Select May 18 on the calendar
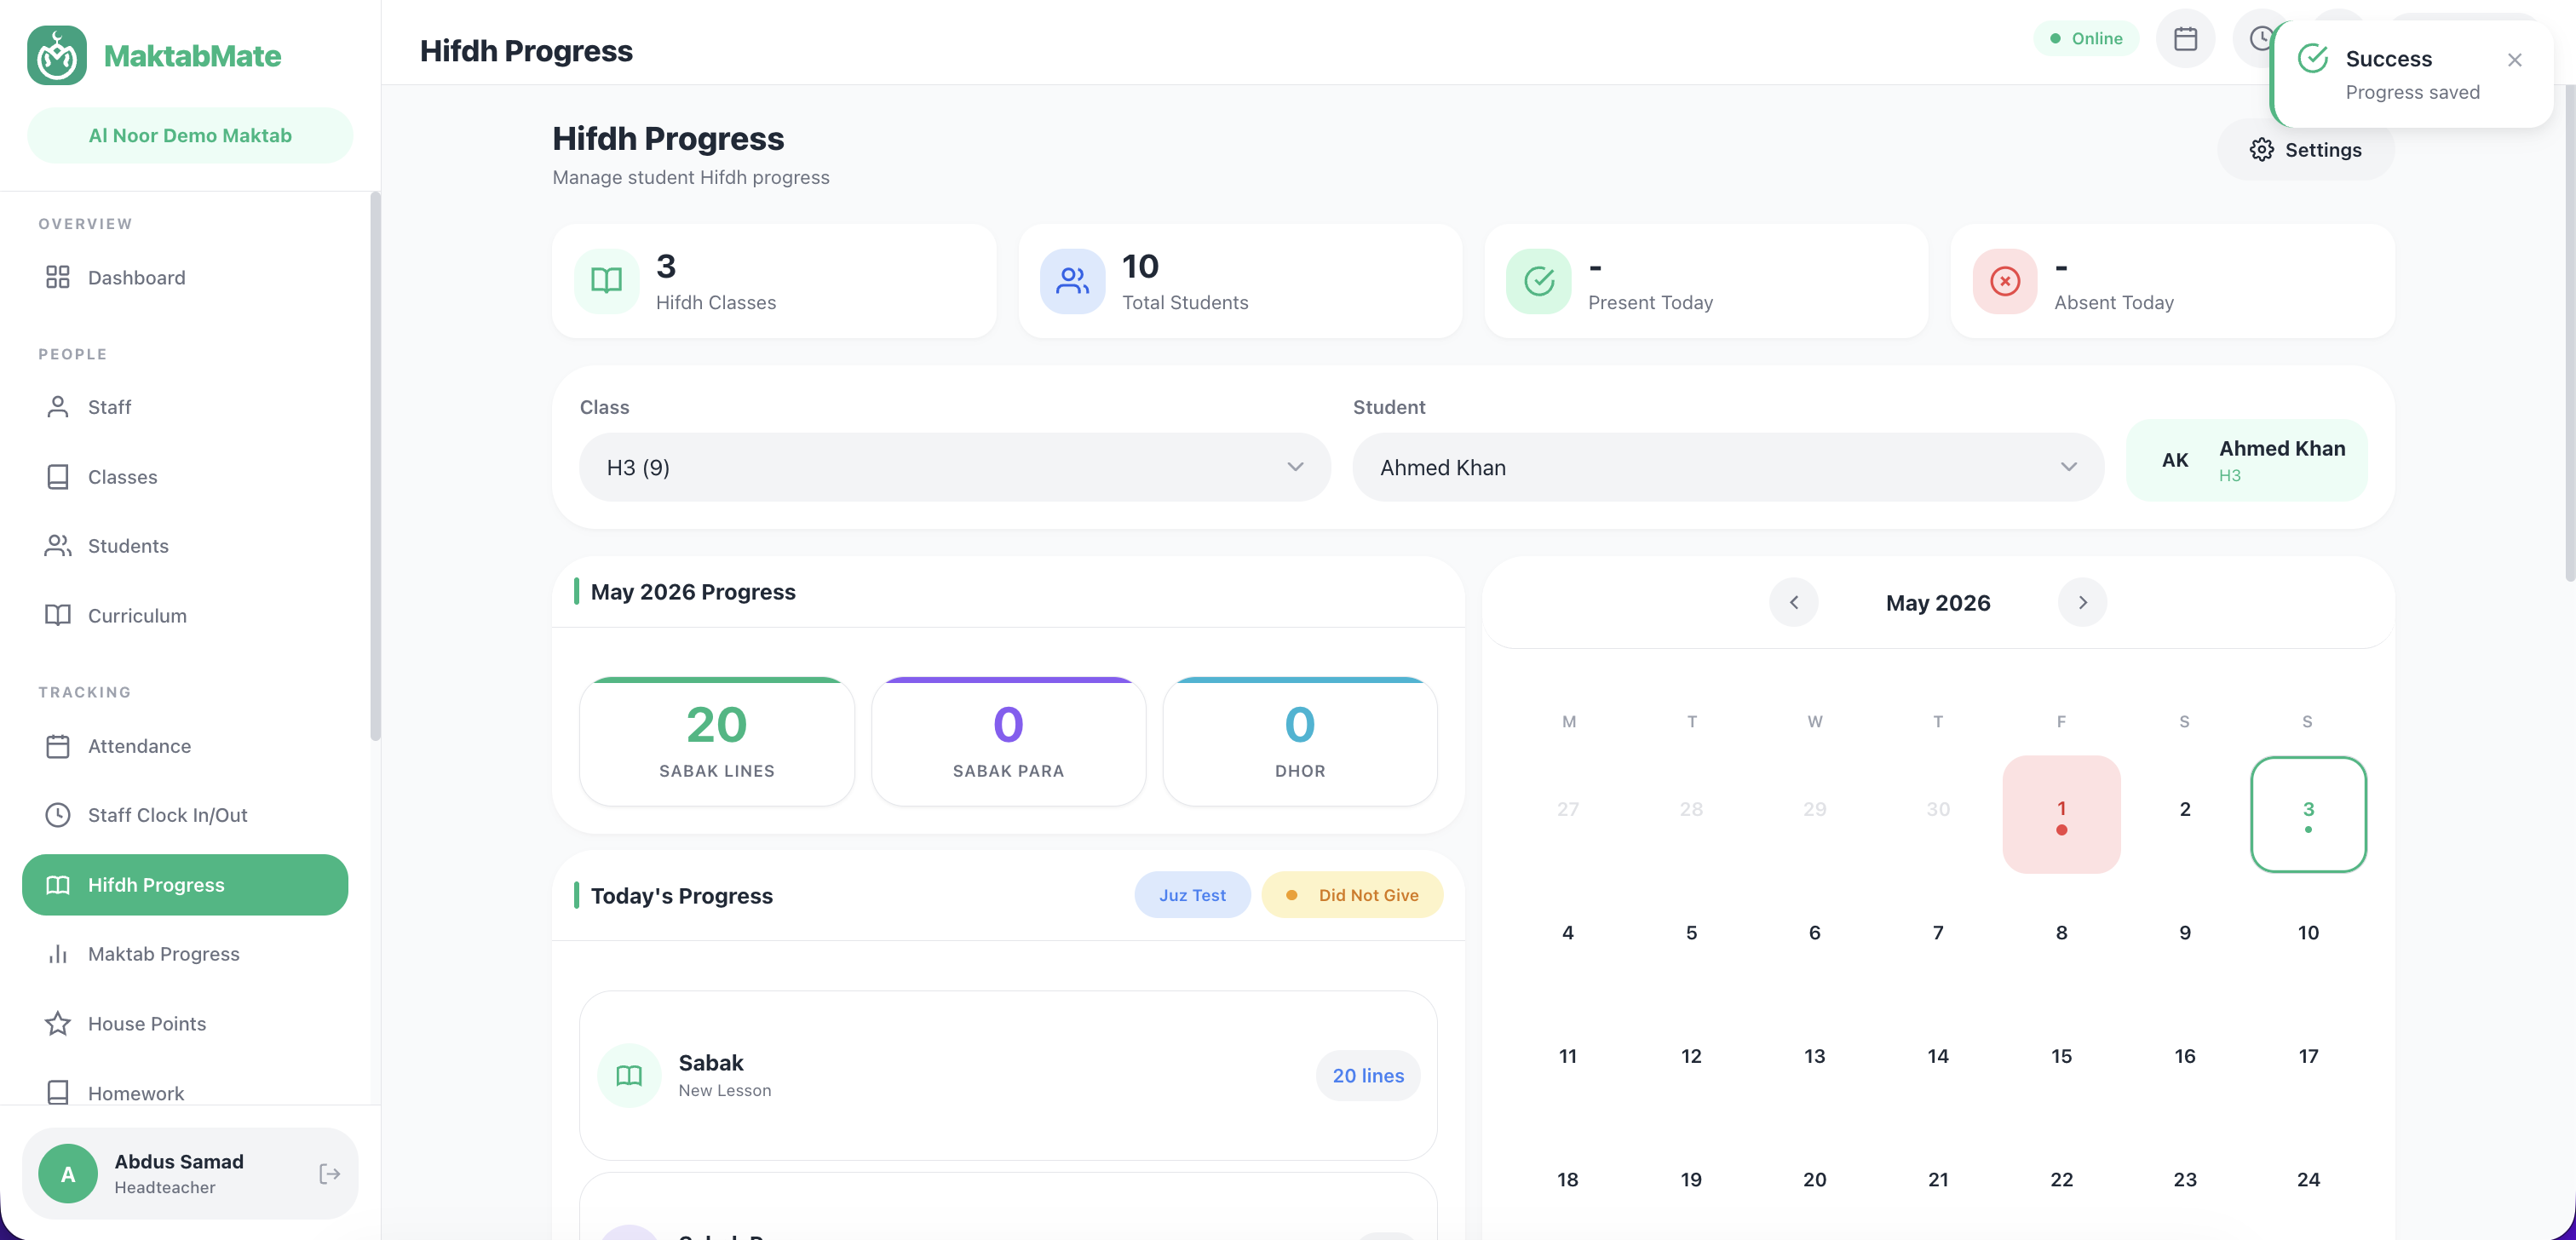This screenshot has height=1240, width=2576. [x=1568, y=1179]
